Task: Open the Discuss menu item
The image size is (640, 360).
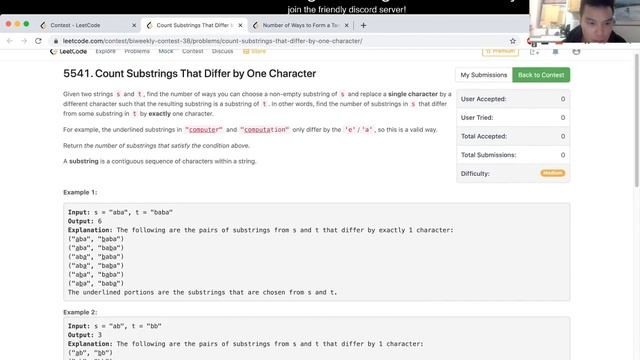Action: [222, 51]
